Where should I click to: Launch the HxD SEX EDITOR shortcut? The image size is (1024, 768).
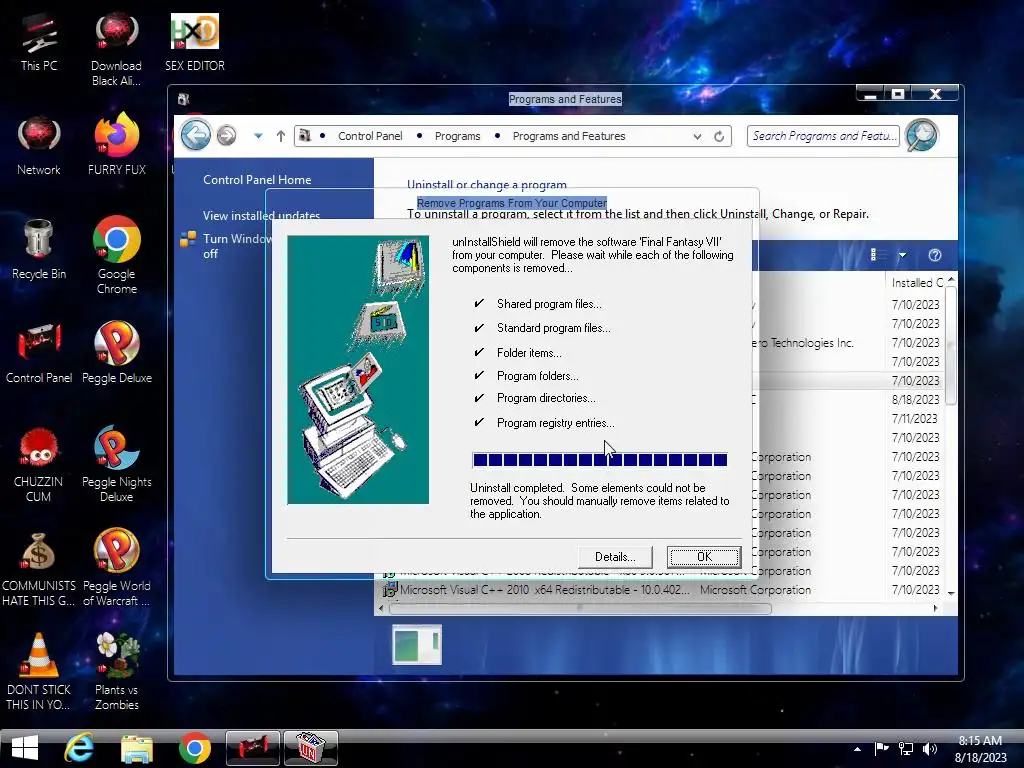tap(195, 43)
